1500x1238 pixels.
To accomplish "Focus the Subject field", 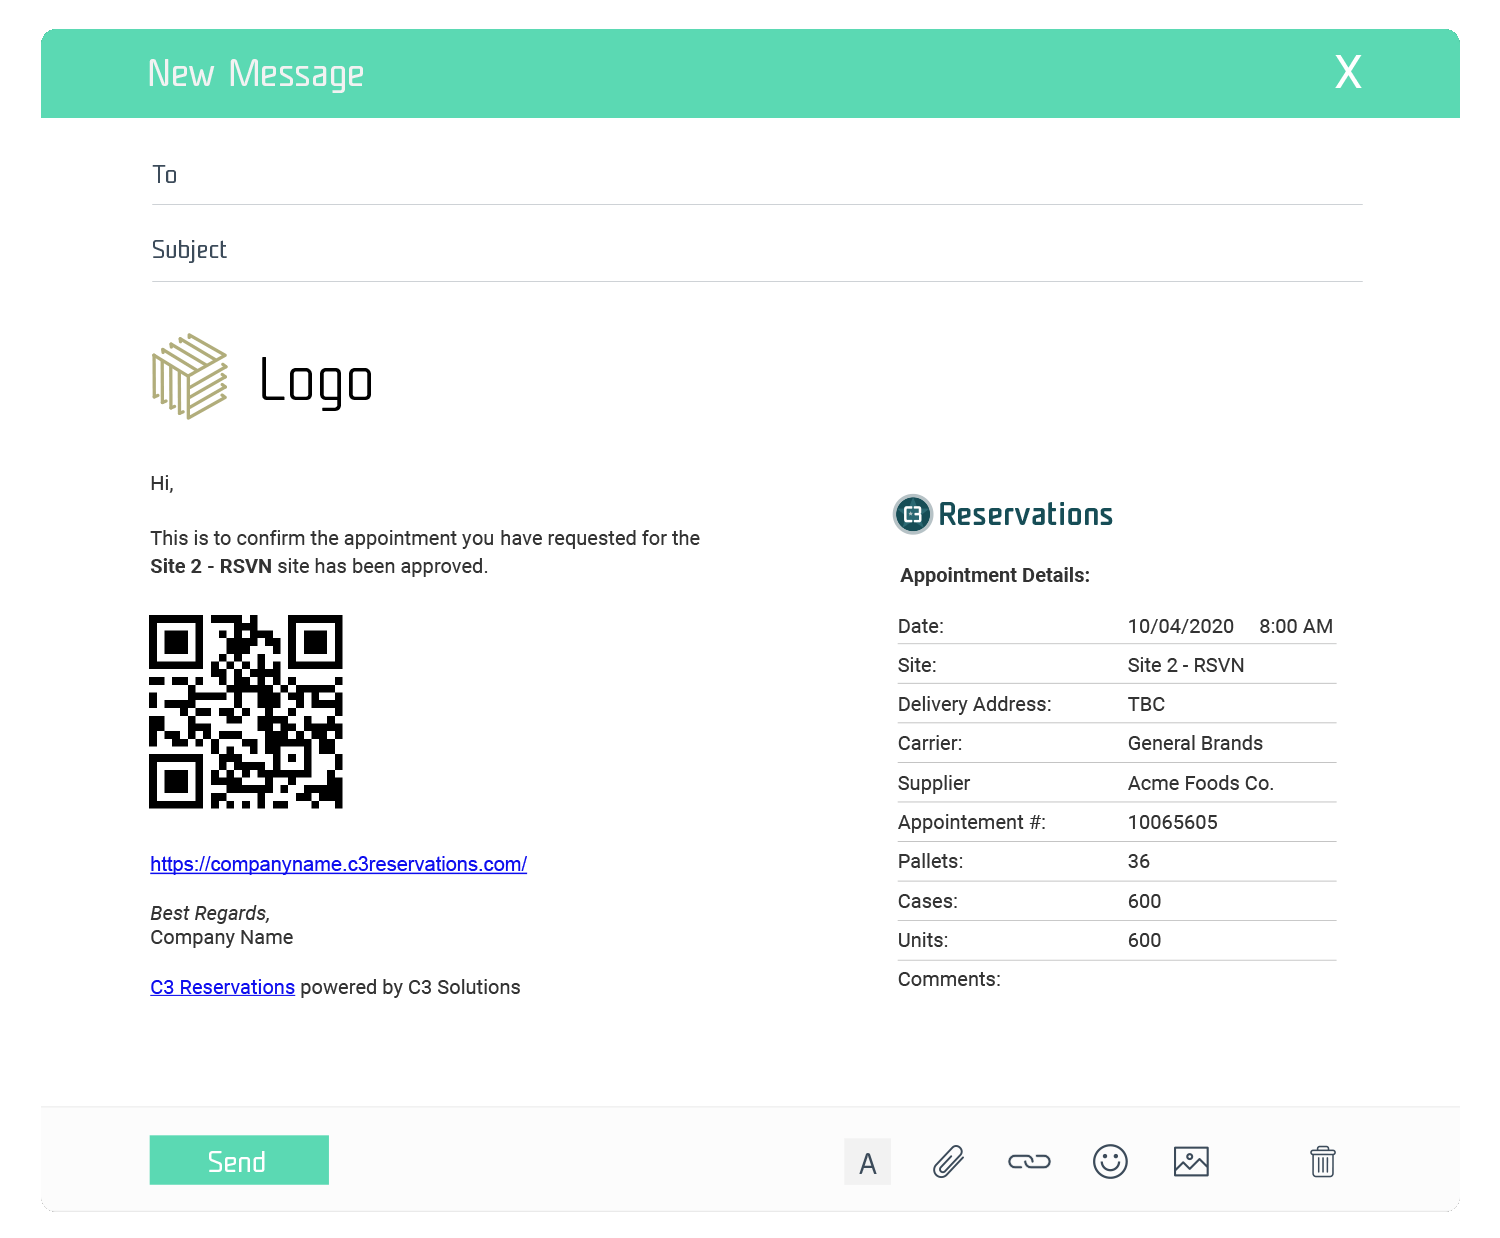I will tap(757, 250).
